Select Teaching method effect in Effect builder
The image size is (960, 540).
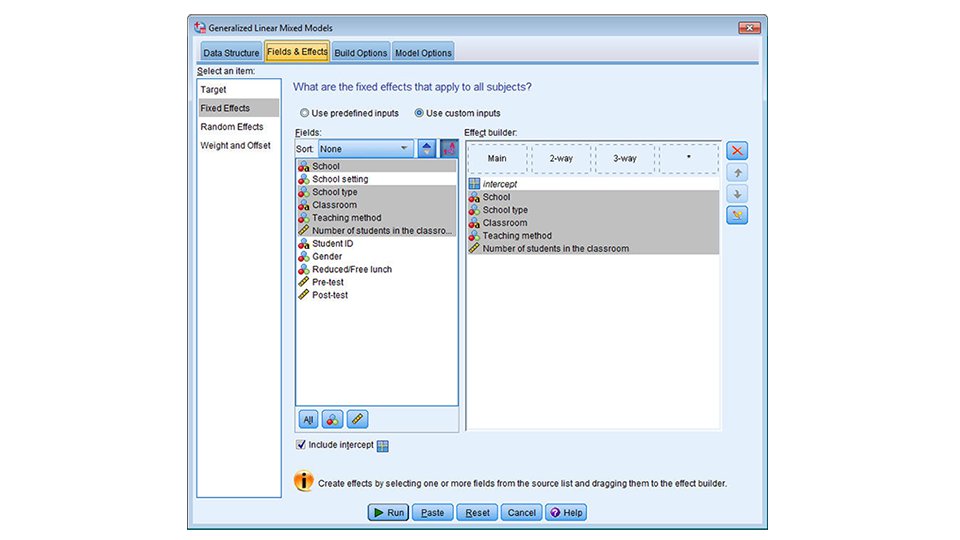(x=593, y=236)
